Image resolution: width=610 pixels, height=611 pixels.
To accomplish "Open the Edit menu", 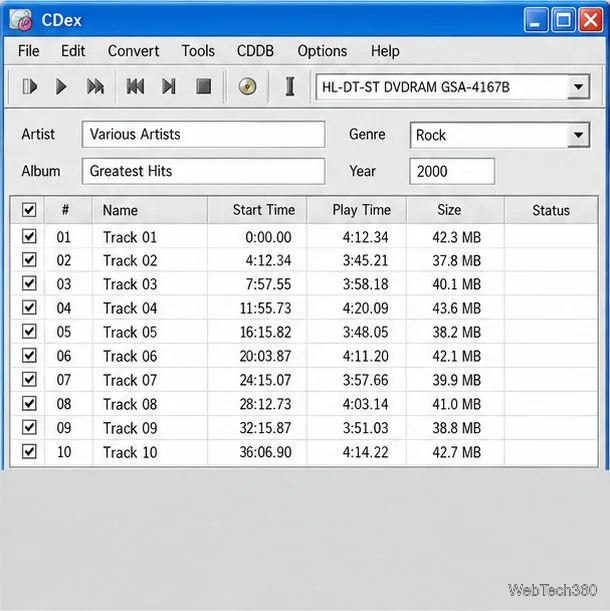I will (x=73, y=51).
